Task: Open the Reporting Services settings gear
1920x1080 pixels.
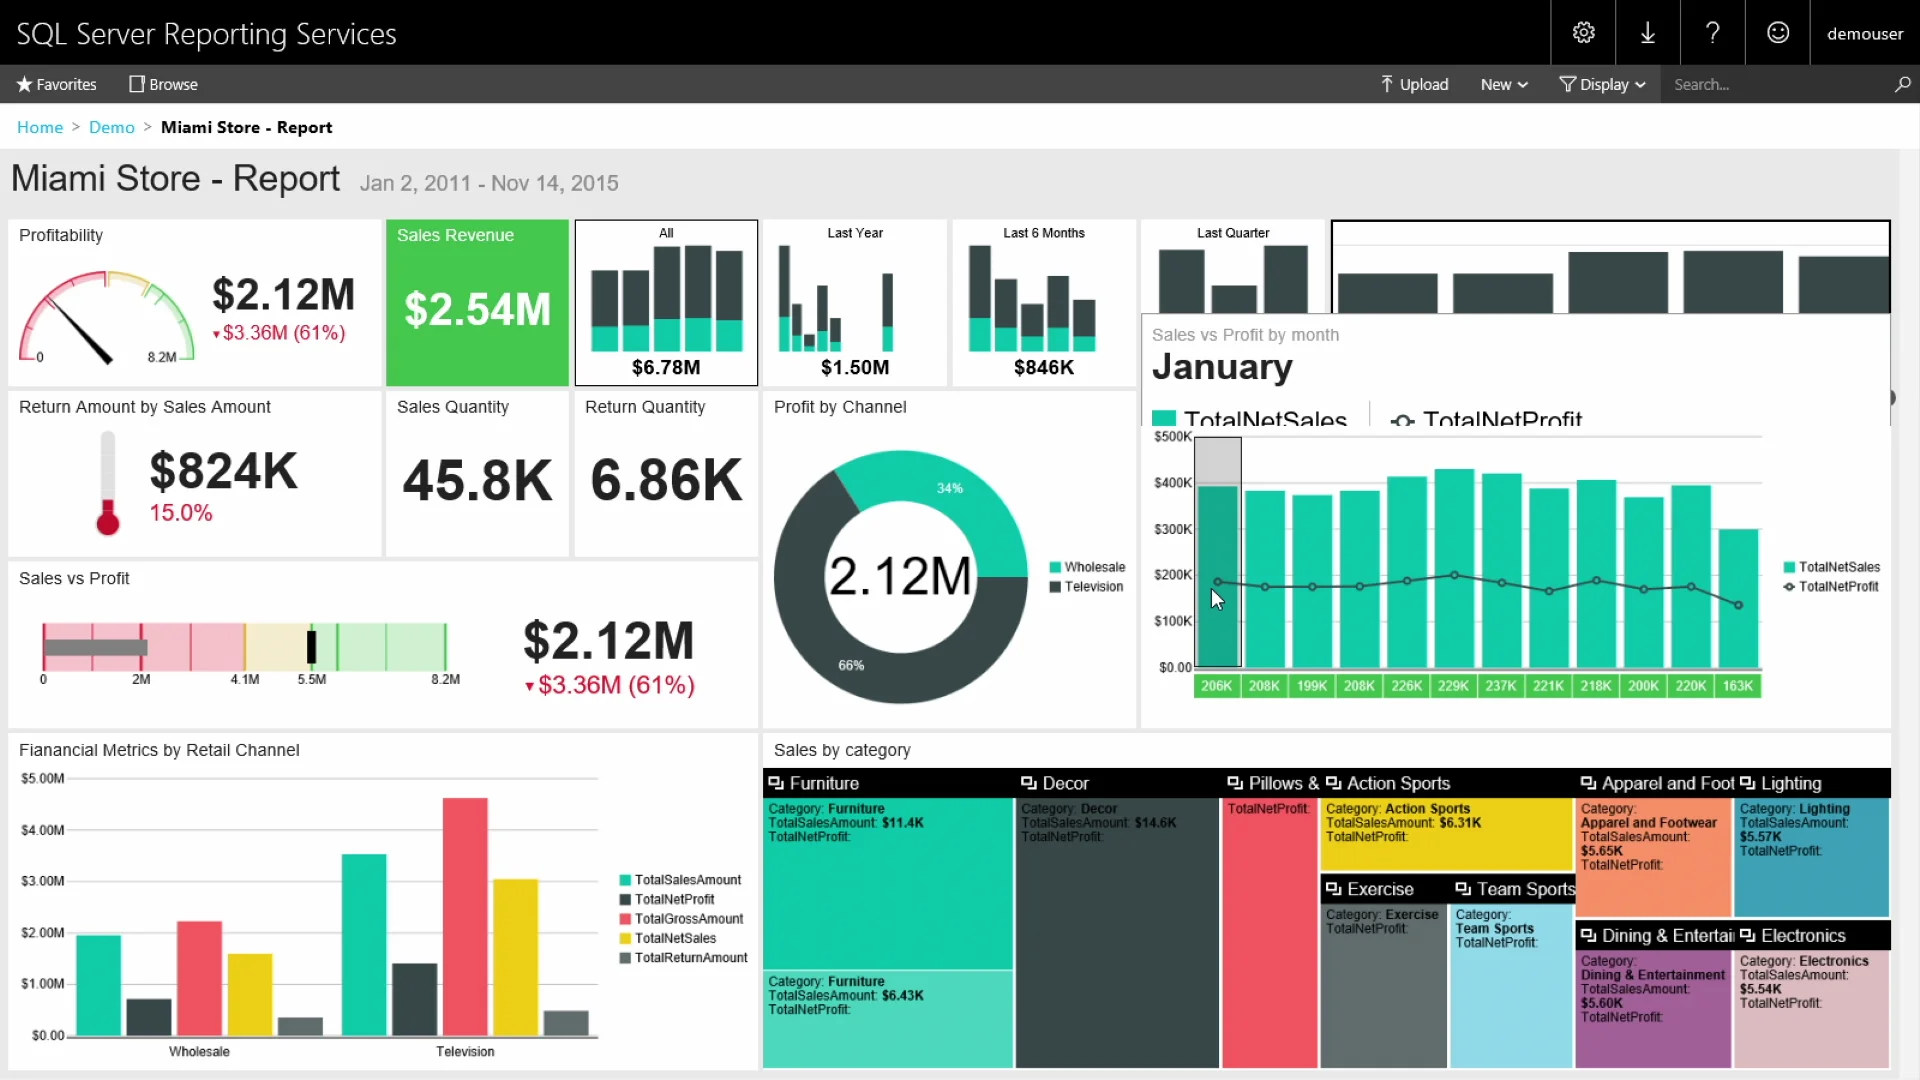Action: click(x=1584, y=32)
